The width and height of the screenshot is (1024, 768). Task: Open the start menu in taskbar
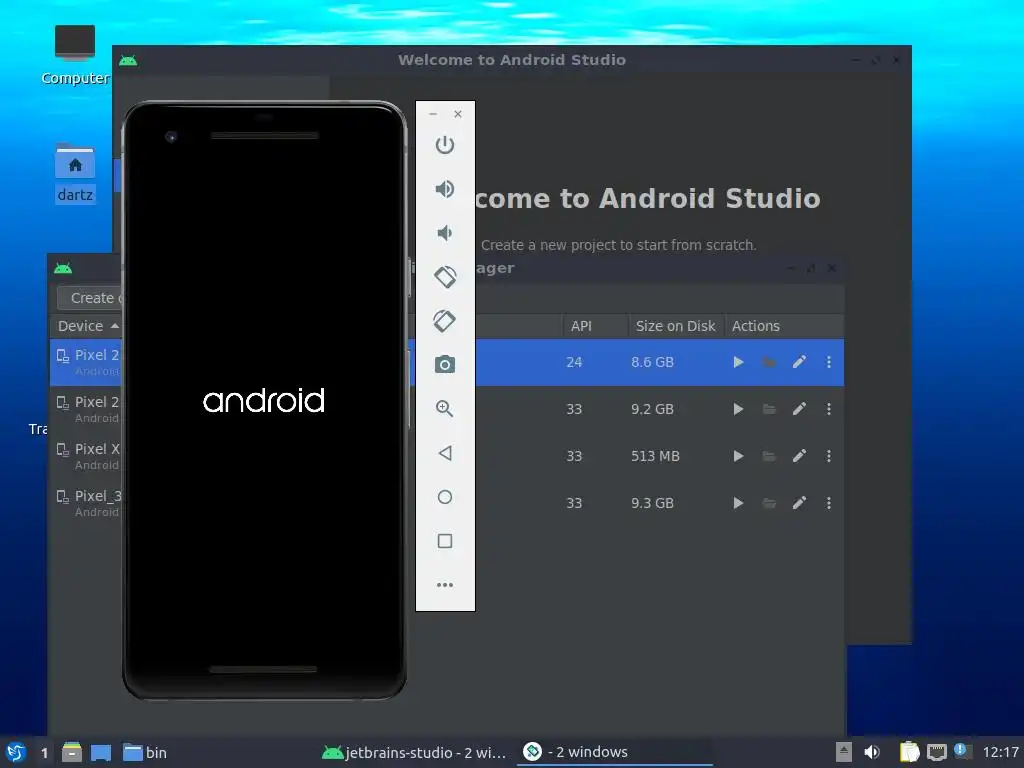click(x=16, y=752)
